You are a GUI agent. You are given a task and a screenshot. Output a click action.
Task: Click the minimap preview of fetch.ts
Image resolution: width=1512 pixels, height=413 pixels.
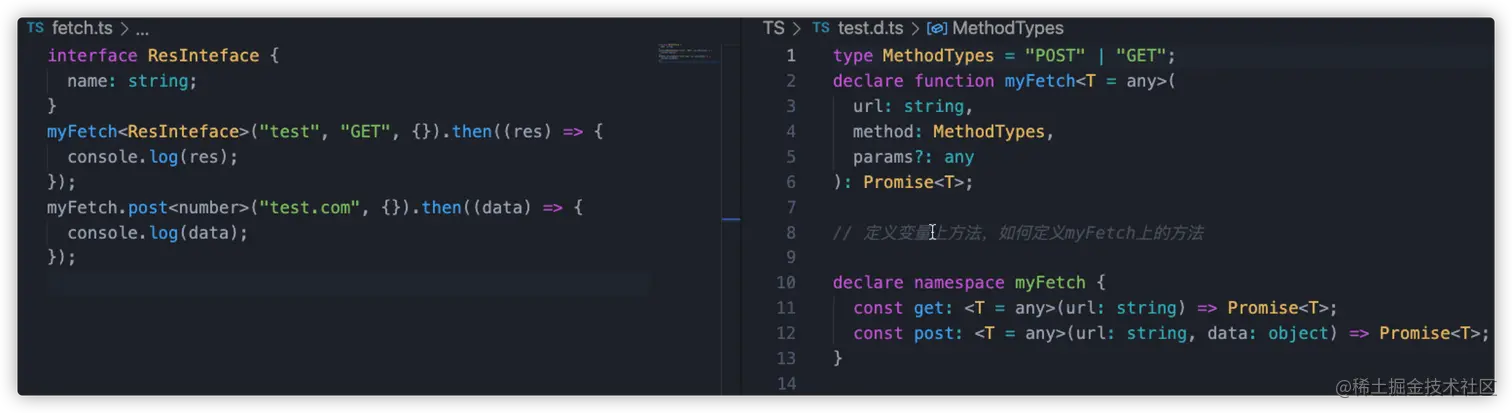click(687, 53)
